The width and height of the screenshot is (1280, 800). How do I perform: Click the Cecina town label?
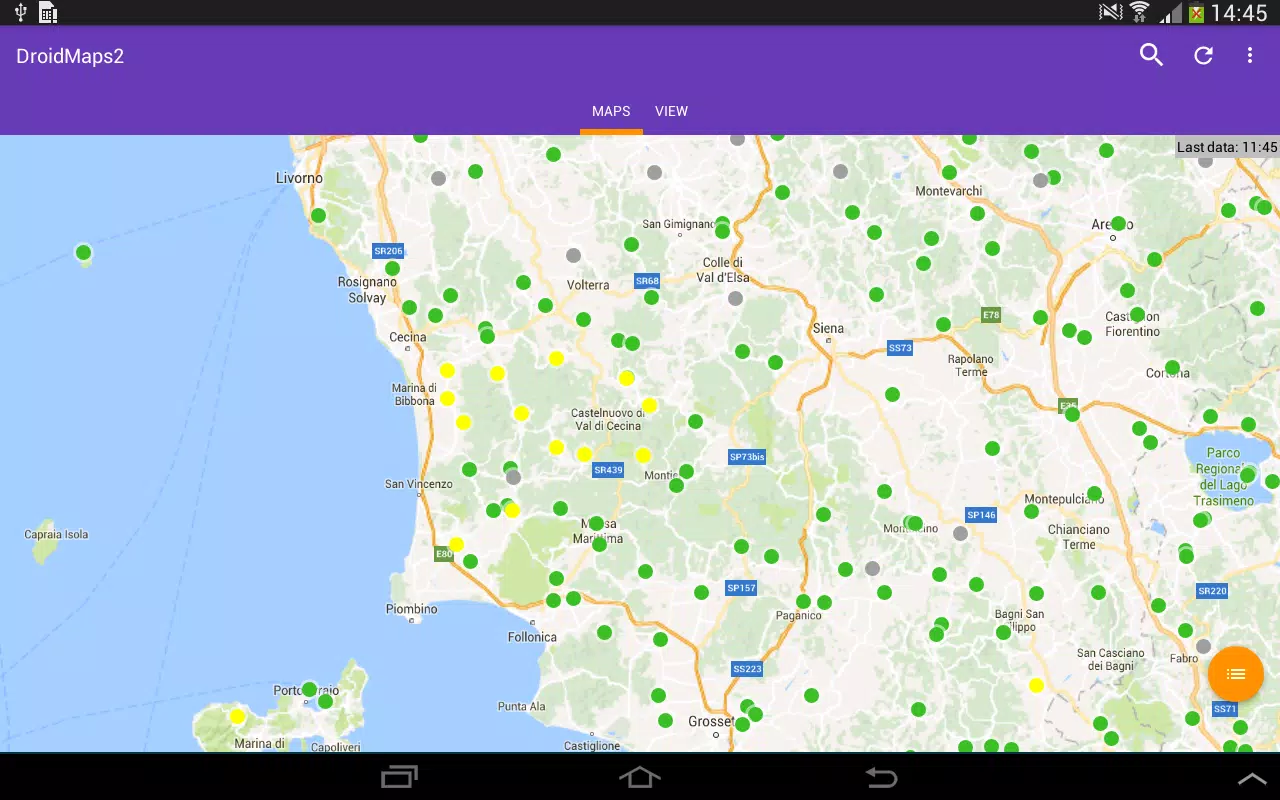[x=408, y=337]
